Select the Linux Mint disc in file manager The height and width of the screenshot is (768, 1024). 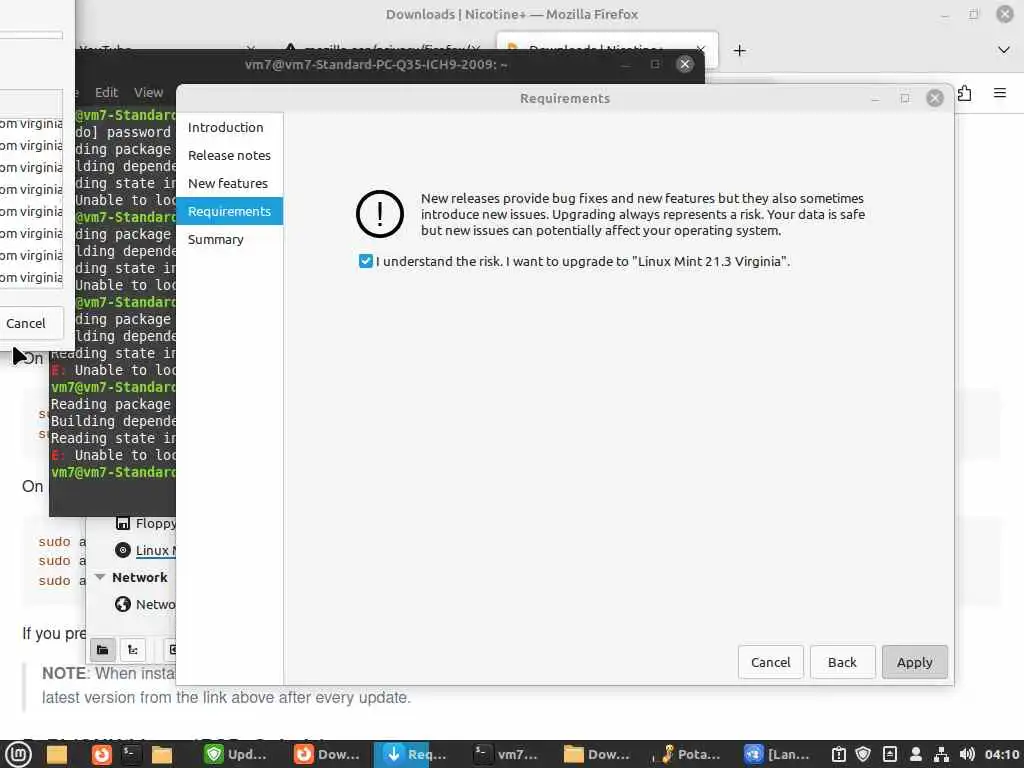(145, 550)
